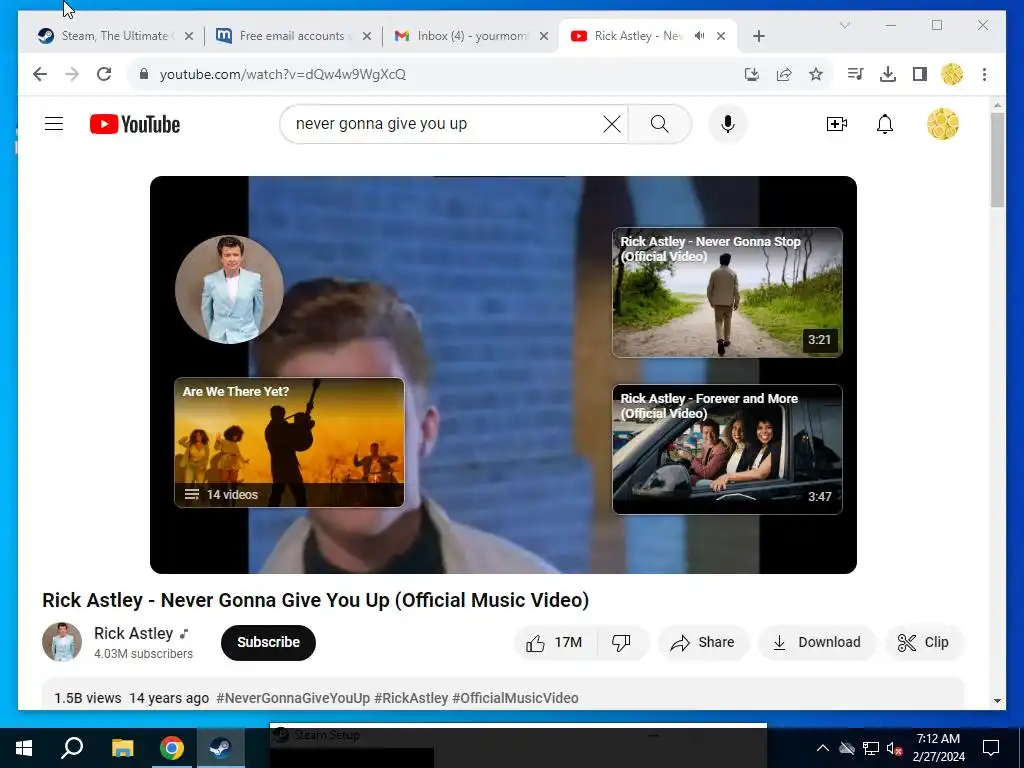Open the Windows Start menu
The height and width of the screenshot is (768, 1024).
[x=24, y=748]
